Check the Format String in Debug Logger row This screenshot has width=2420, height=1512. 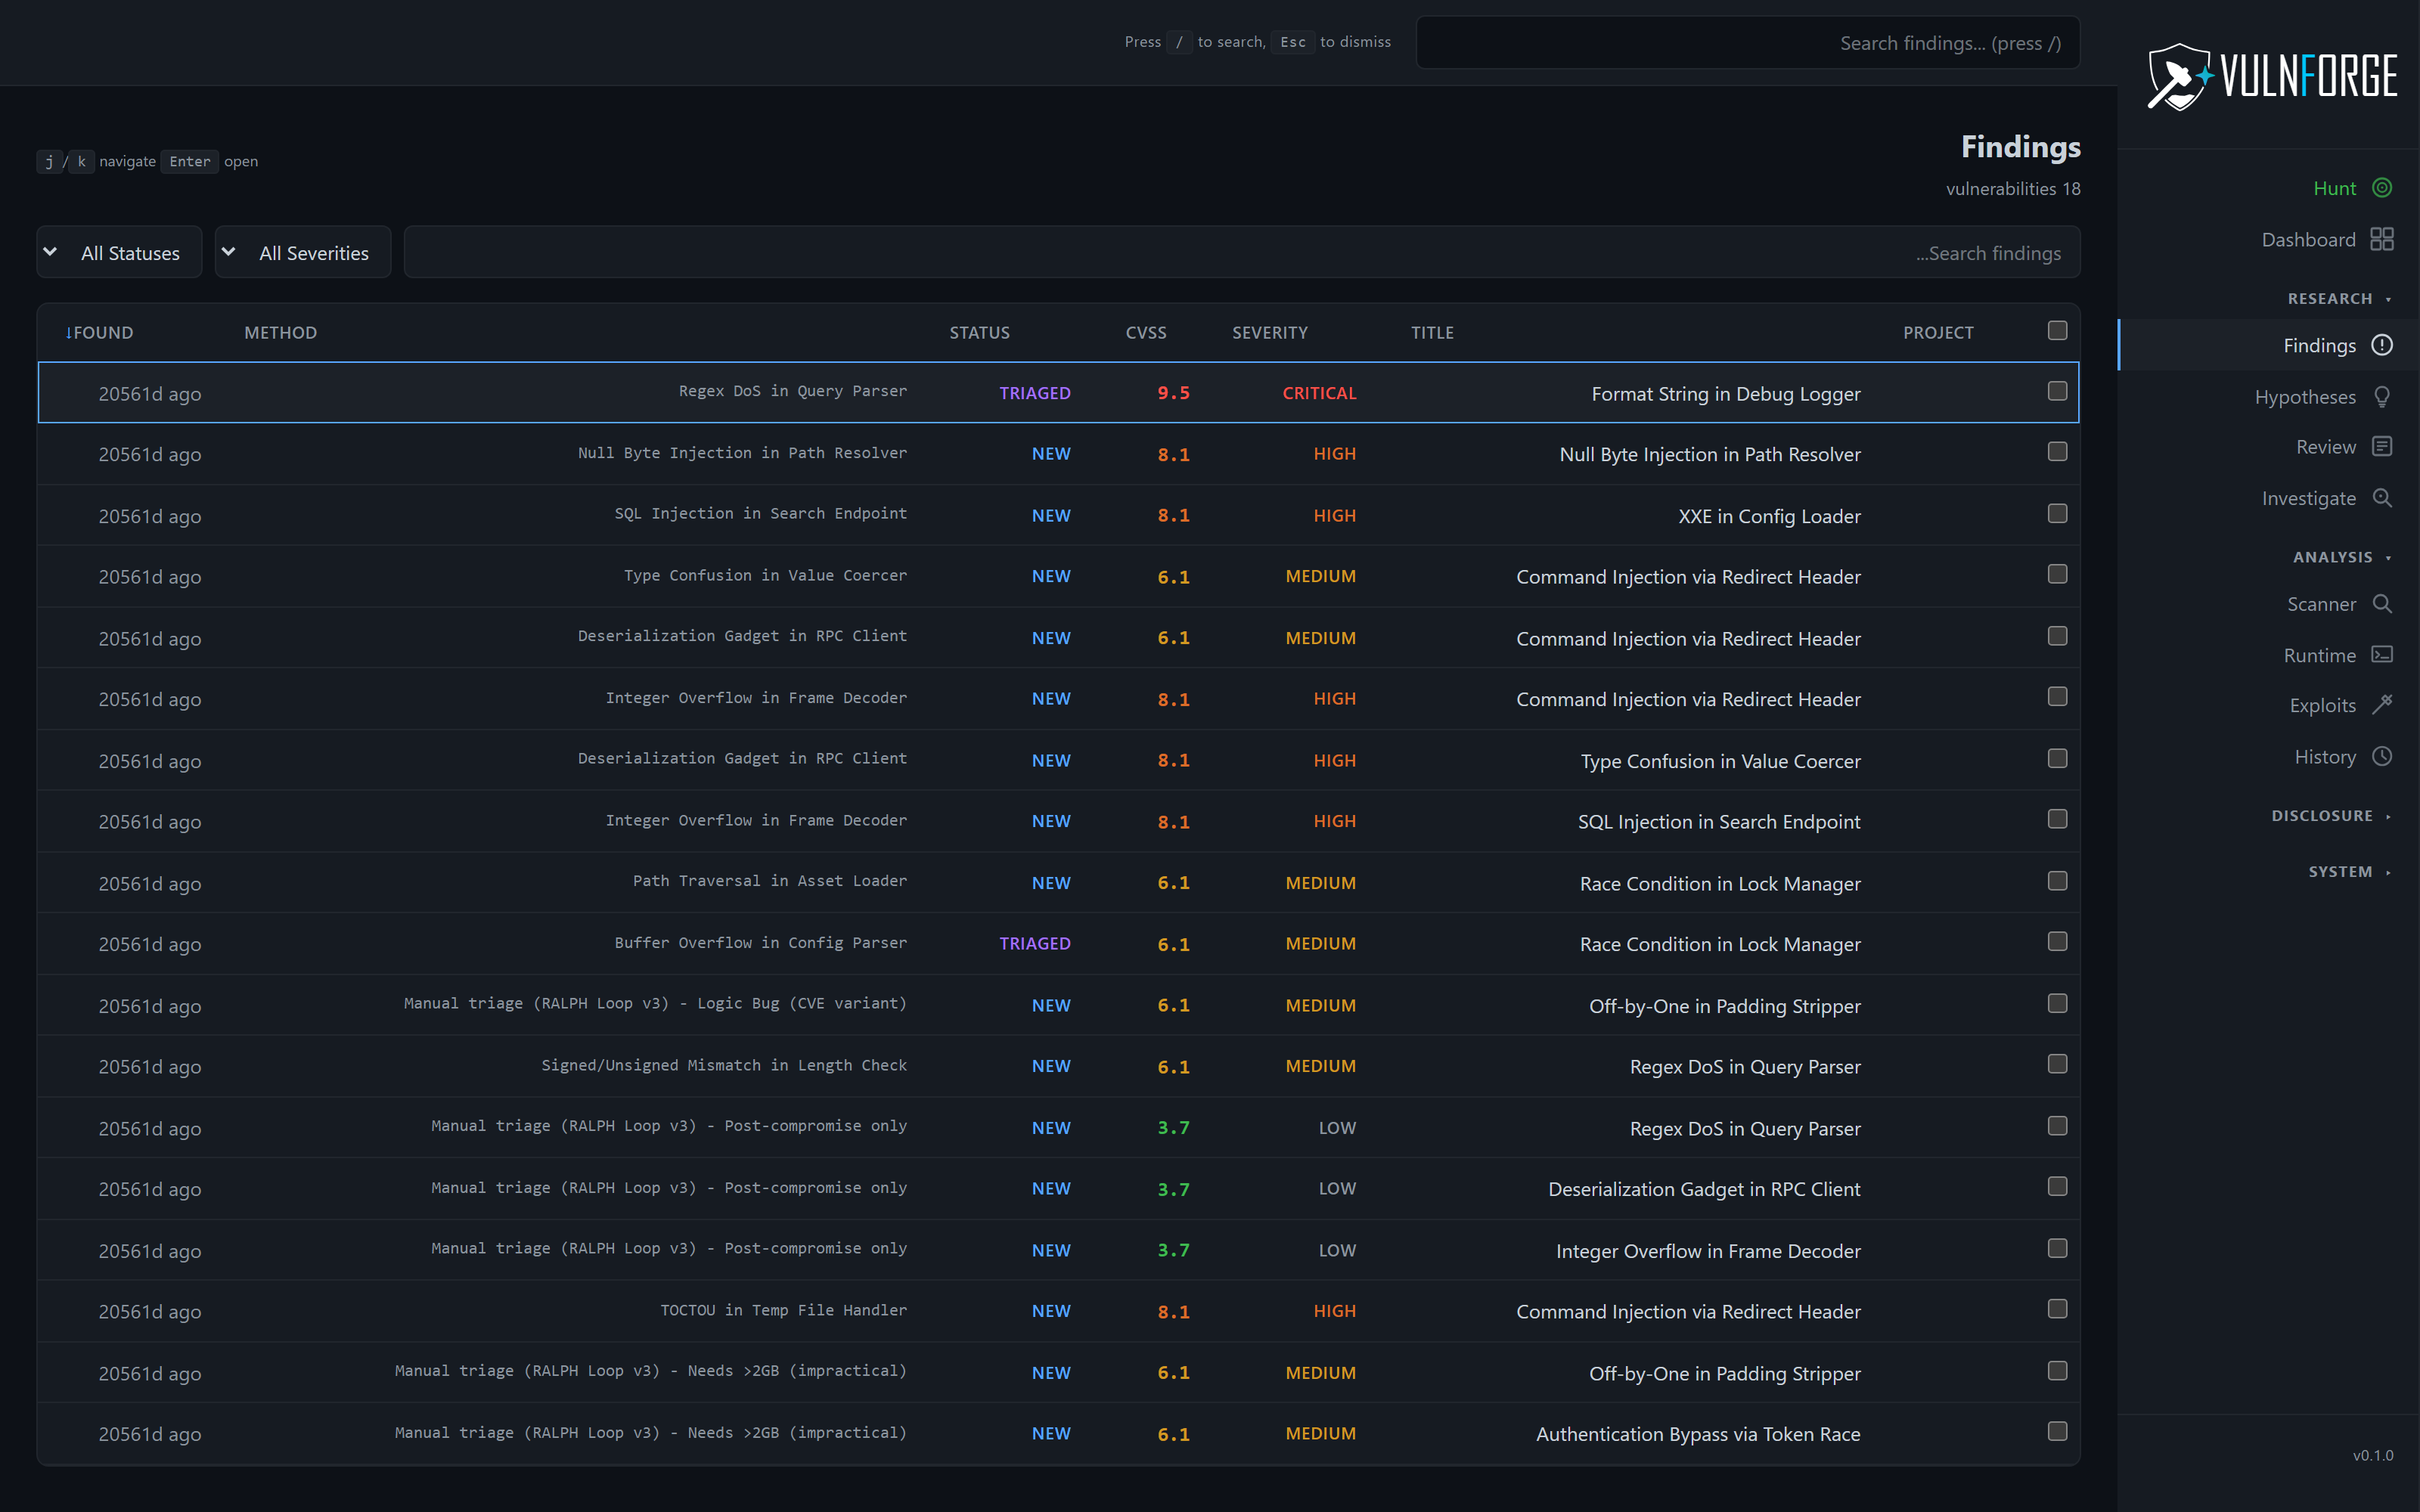click(2057, 392)
